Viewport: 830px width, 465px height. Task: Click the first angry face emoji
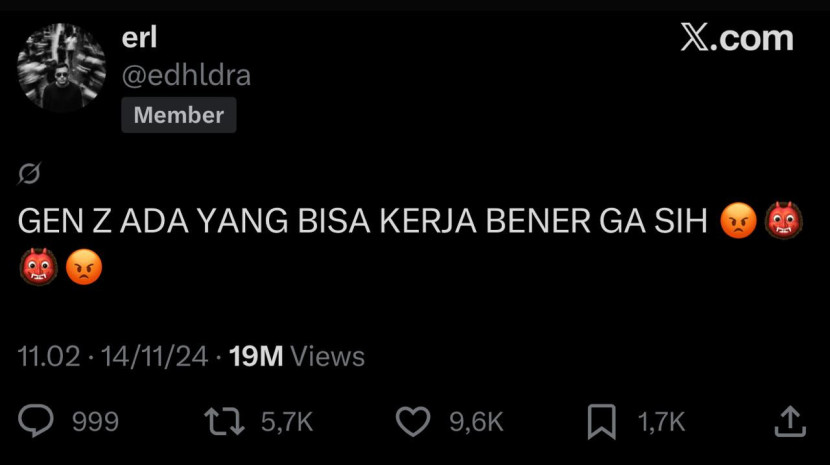[738, 220]
